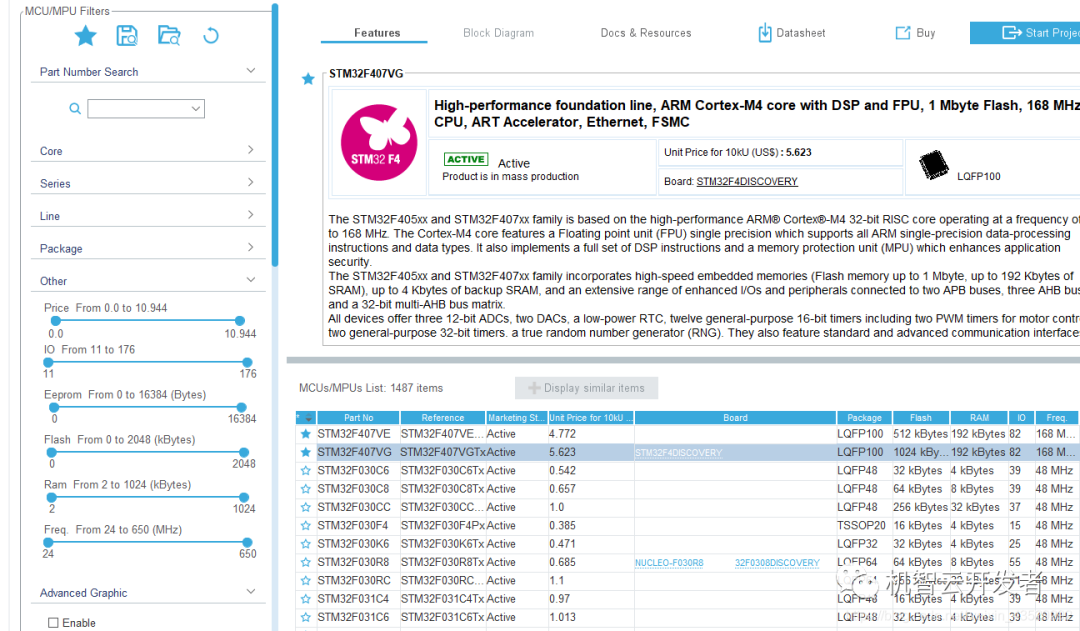This screenshot has width=1080, height=631.
Task: Enable the Advanced Graphic checkbox
Action: [x=53, y=623]
